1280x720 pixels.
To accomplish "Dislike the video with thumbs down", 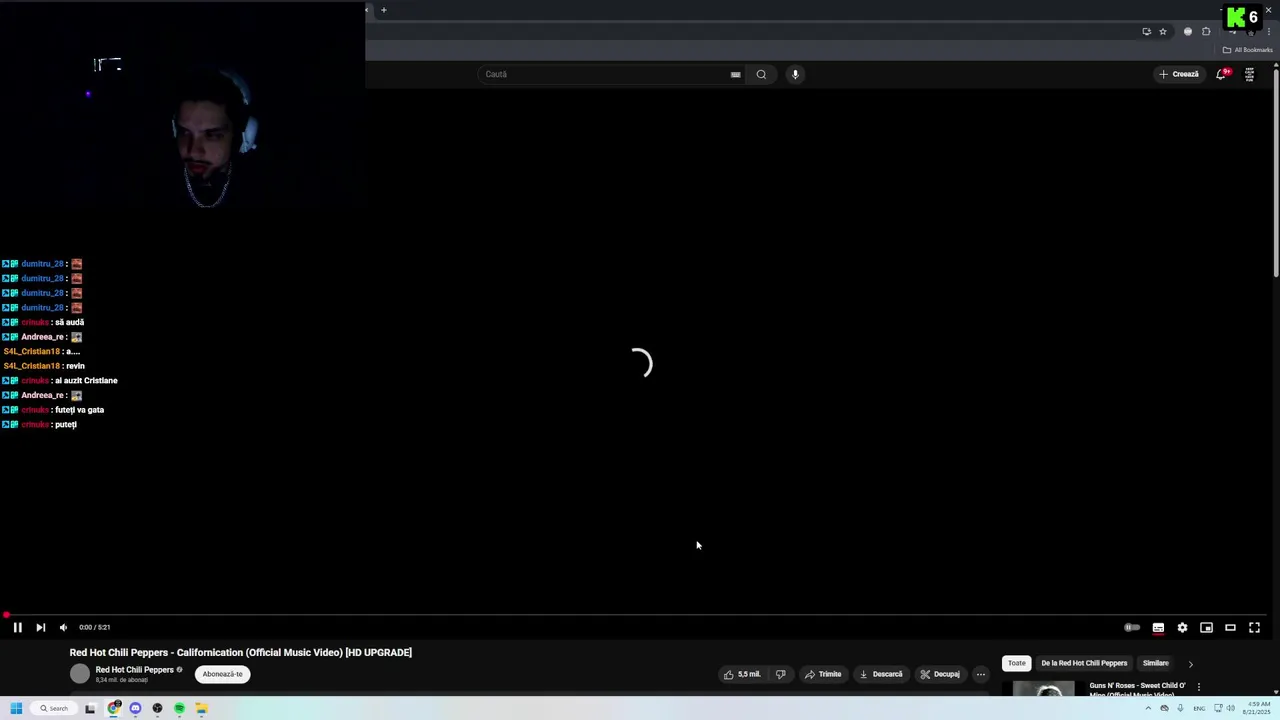I will (x=781, y=674).
